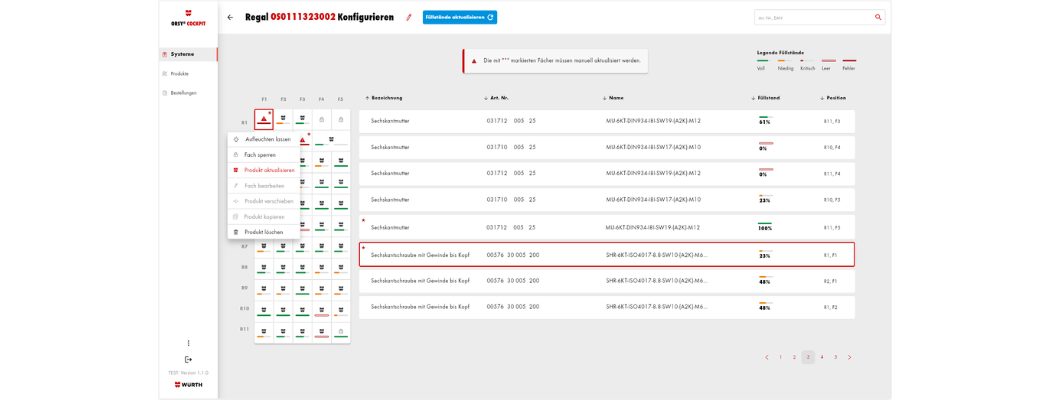Sort by Bezeichnung column header
Screen dimensions: 1050x400
(386, 98)
